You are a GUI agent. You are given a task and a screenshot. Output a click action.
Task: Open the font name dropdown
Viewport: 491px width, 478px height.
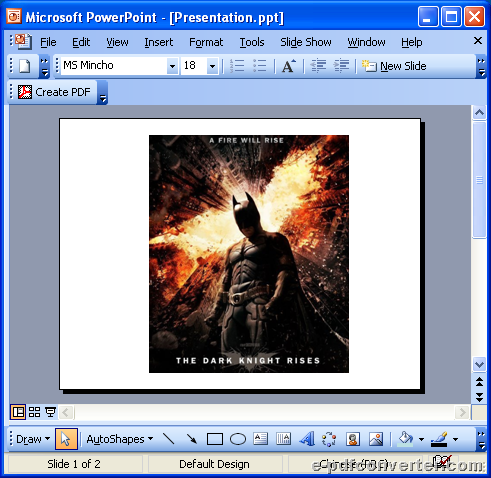click(172, 66)
